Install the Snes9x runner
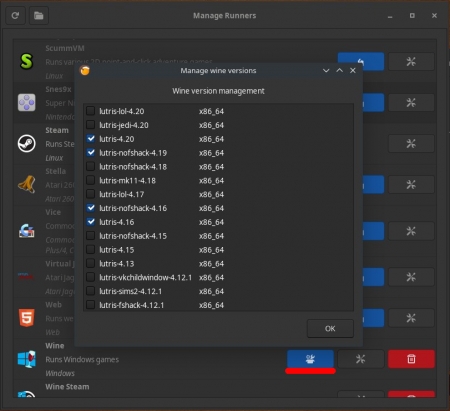The width and height of the screenshot is (450, 411). (373, 103)
